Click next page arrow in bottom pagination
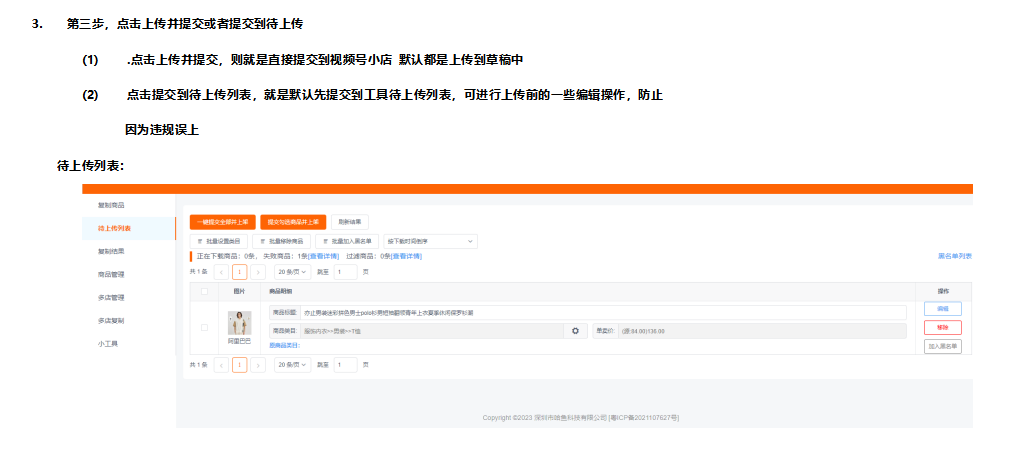1020x474 pixels. coord(258,365)
